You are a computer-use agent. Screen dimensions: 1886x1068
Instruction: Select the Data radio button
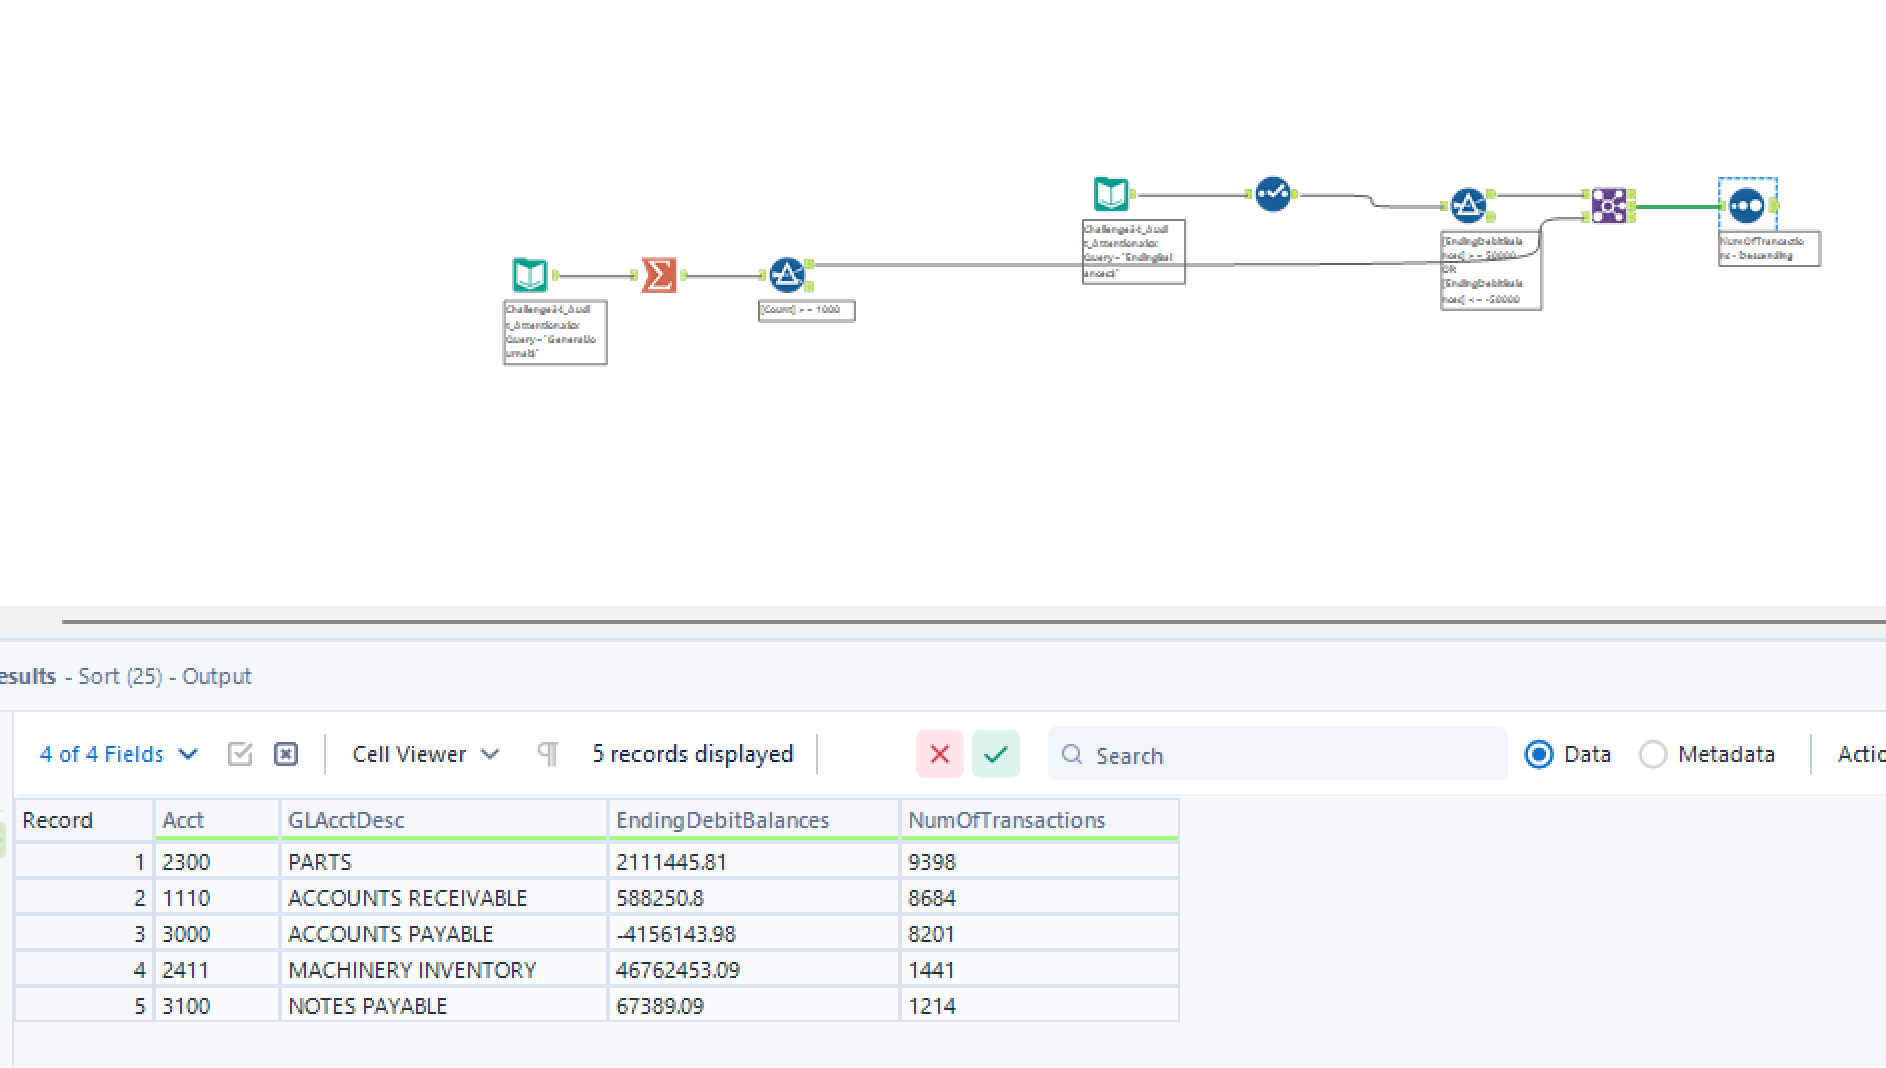coord(1539,754)
